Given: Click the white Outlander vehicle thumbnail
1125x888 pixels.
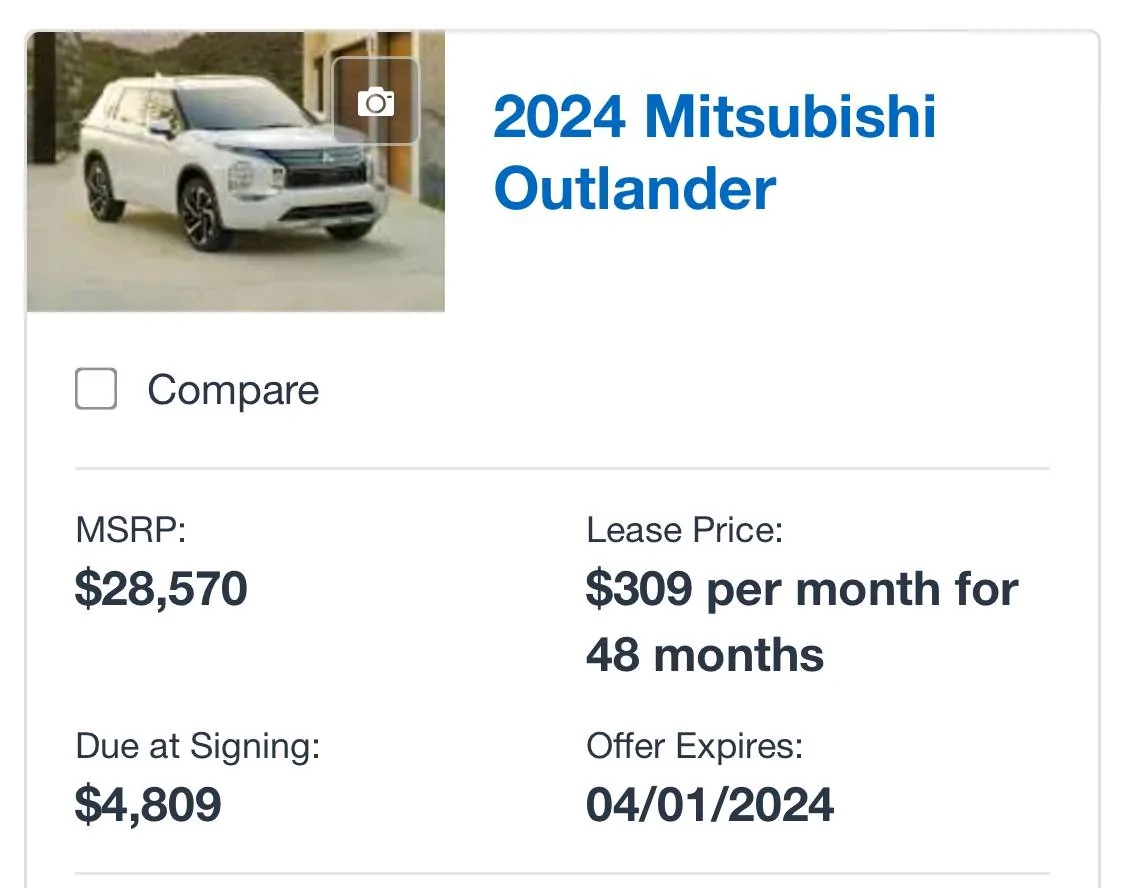Looking at the screenshot, I should pyautogui.click(x=236, y=171).
